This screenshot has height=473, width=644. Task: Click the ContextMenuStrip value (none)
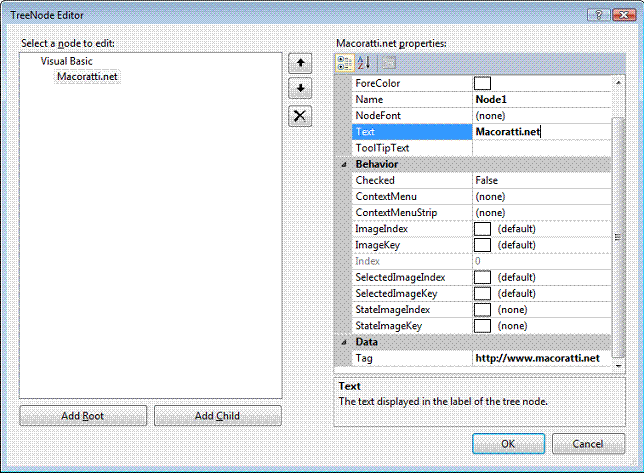click(542, 213)
